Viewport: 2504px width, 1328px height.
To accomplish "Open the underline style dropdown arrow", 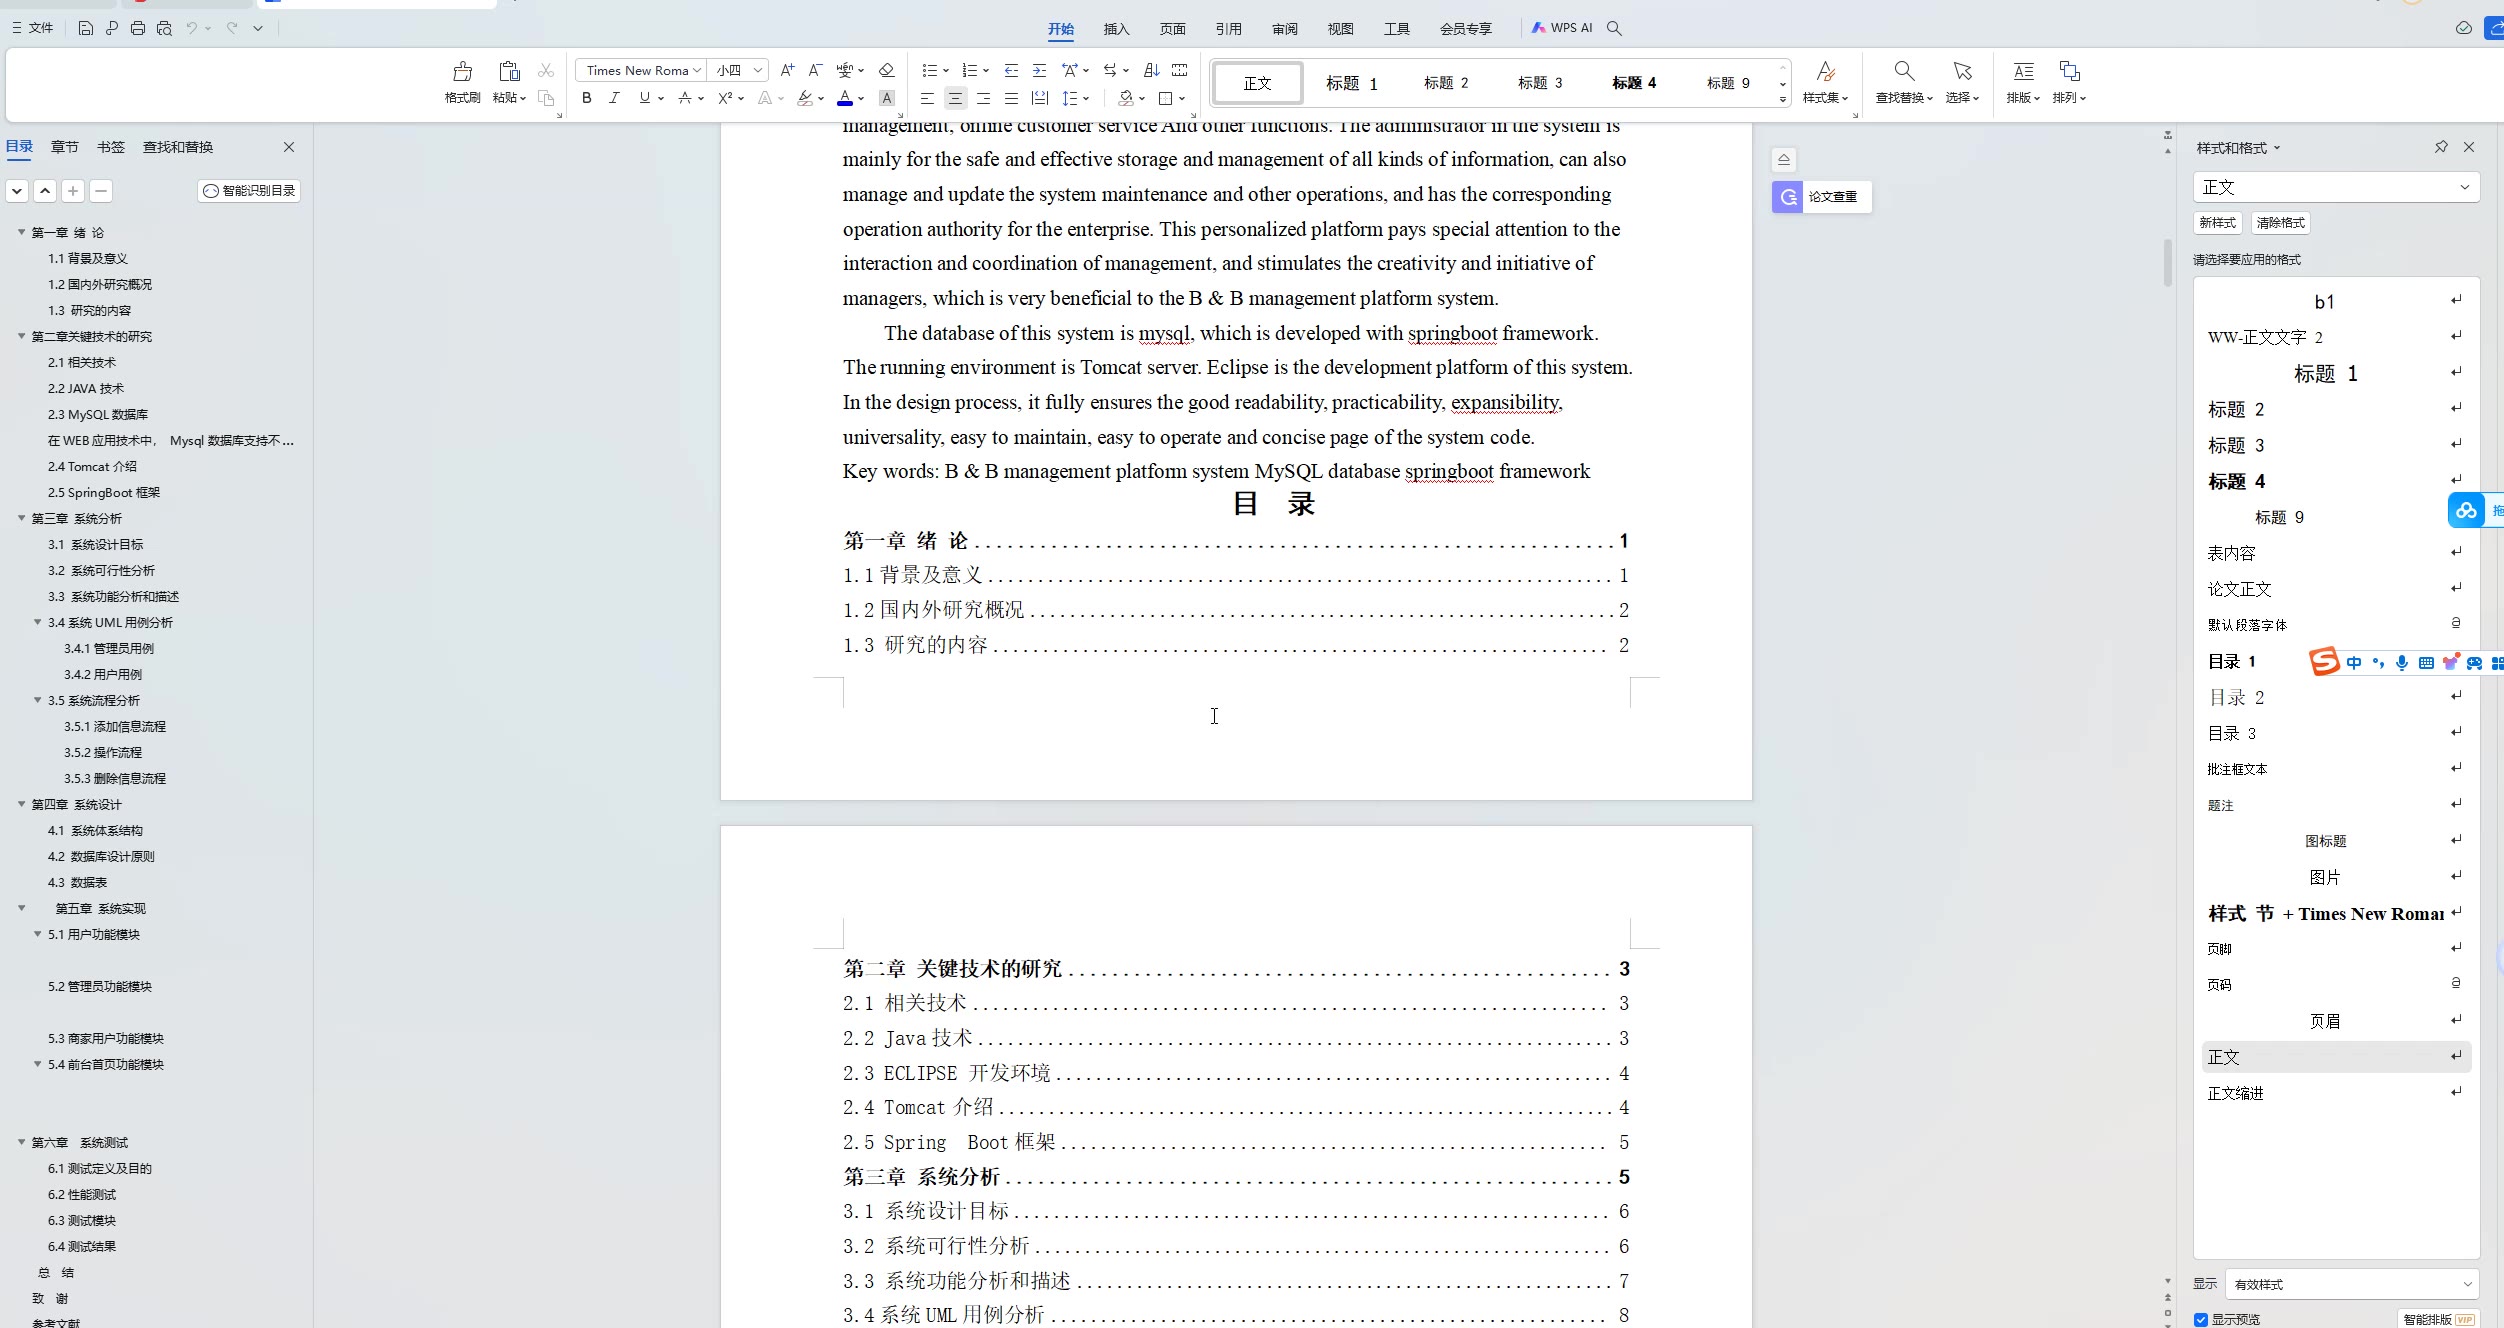I will coord(661,98).
